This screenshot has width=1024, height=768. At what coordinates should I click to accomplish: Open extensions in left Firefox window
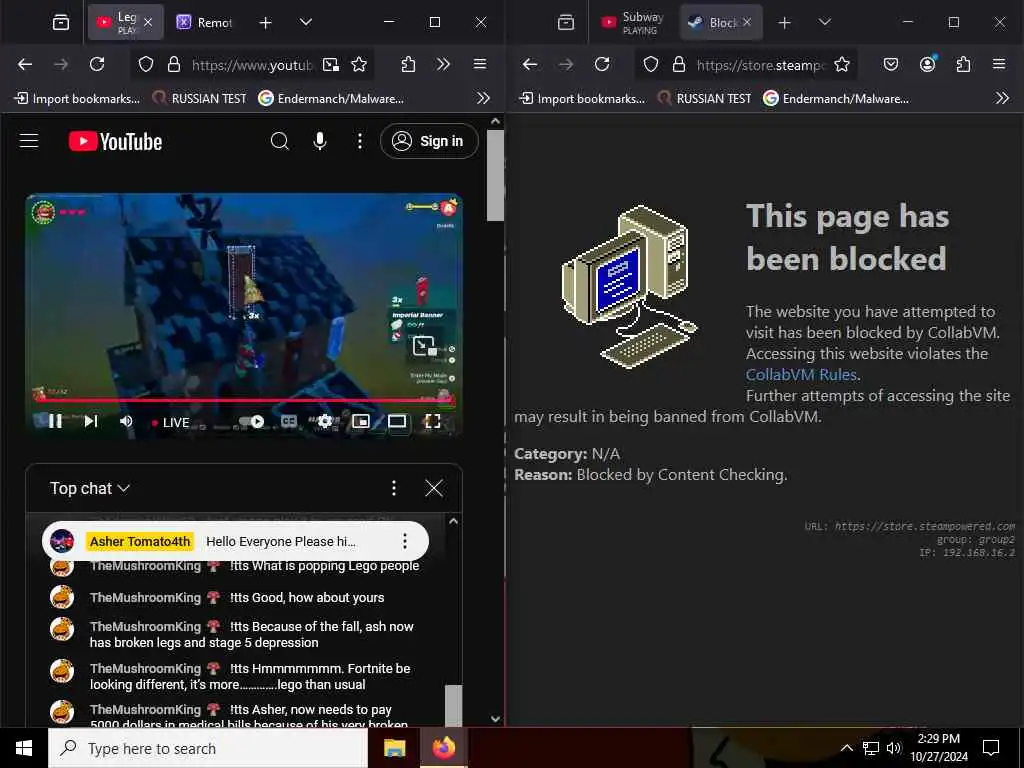pyautogui.click(x=408, y=64)
